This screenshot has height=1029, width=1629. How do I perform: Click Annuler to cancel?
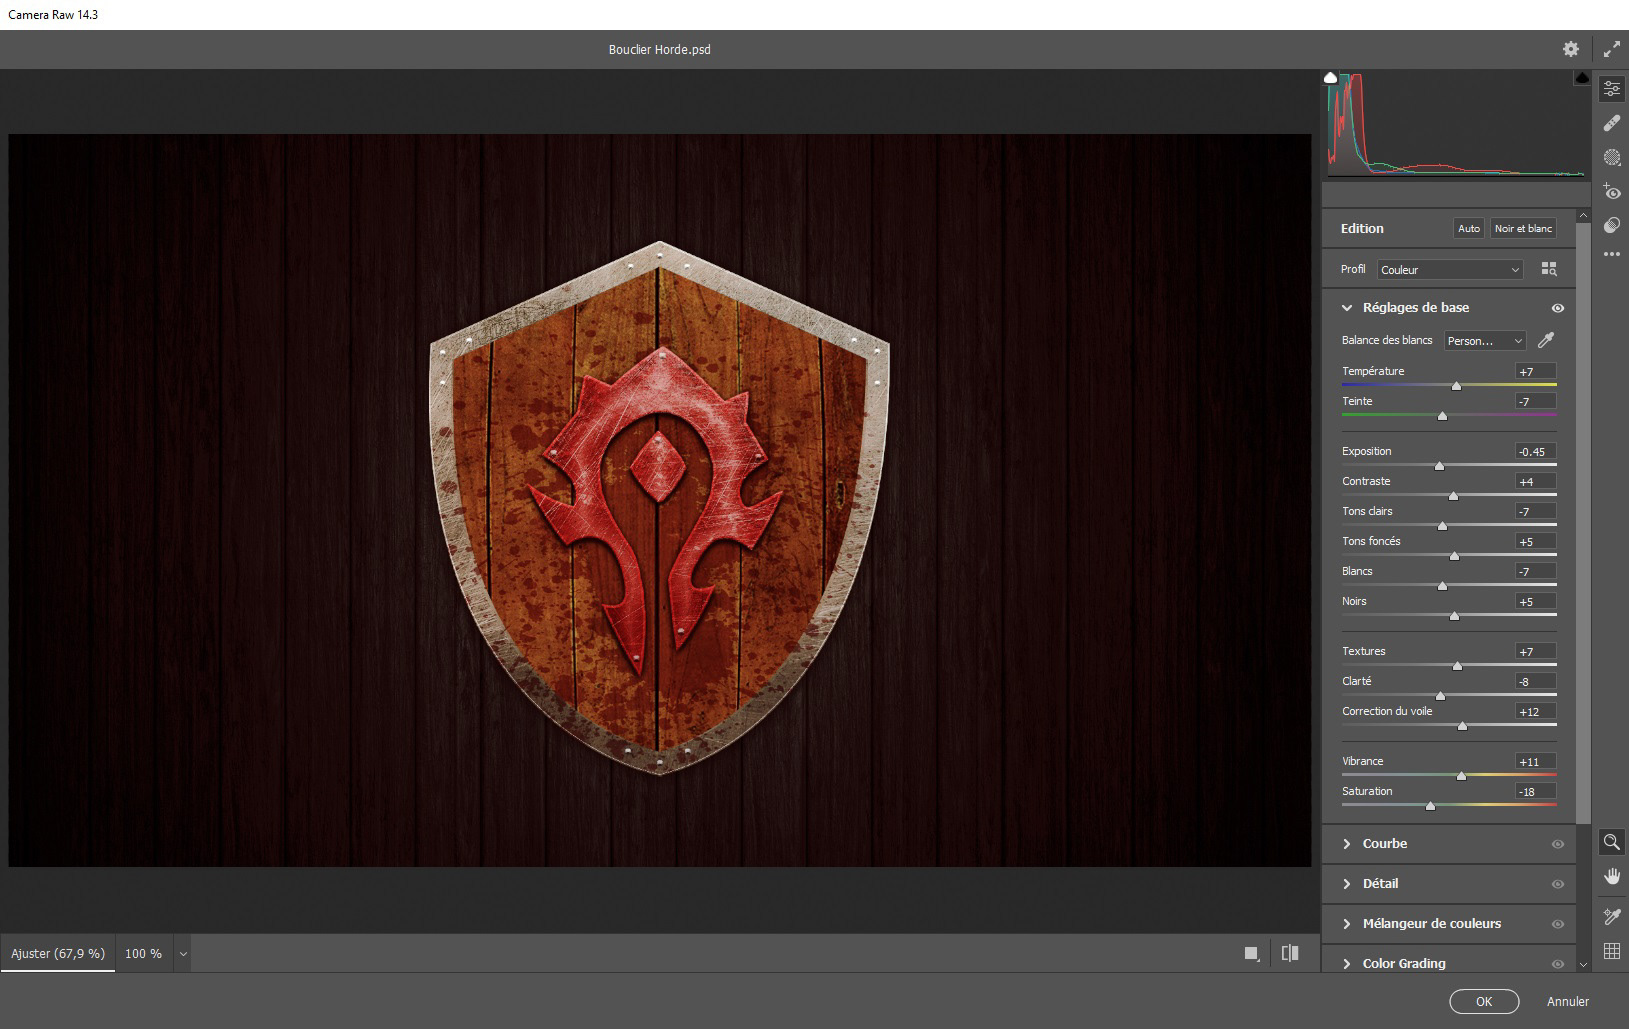click(1567, 1001)
